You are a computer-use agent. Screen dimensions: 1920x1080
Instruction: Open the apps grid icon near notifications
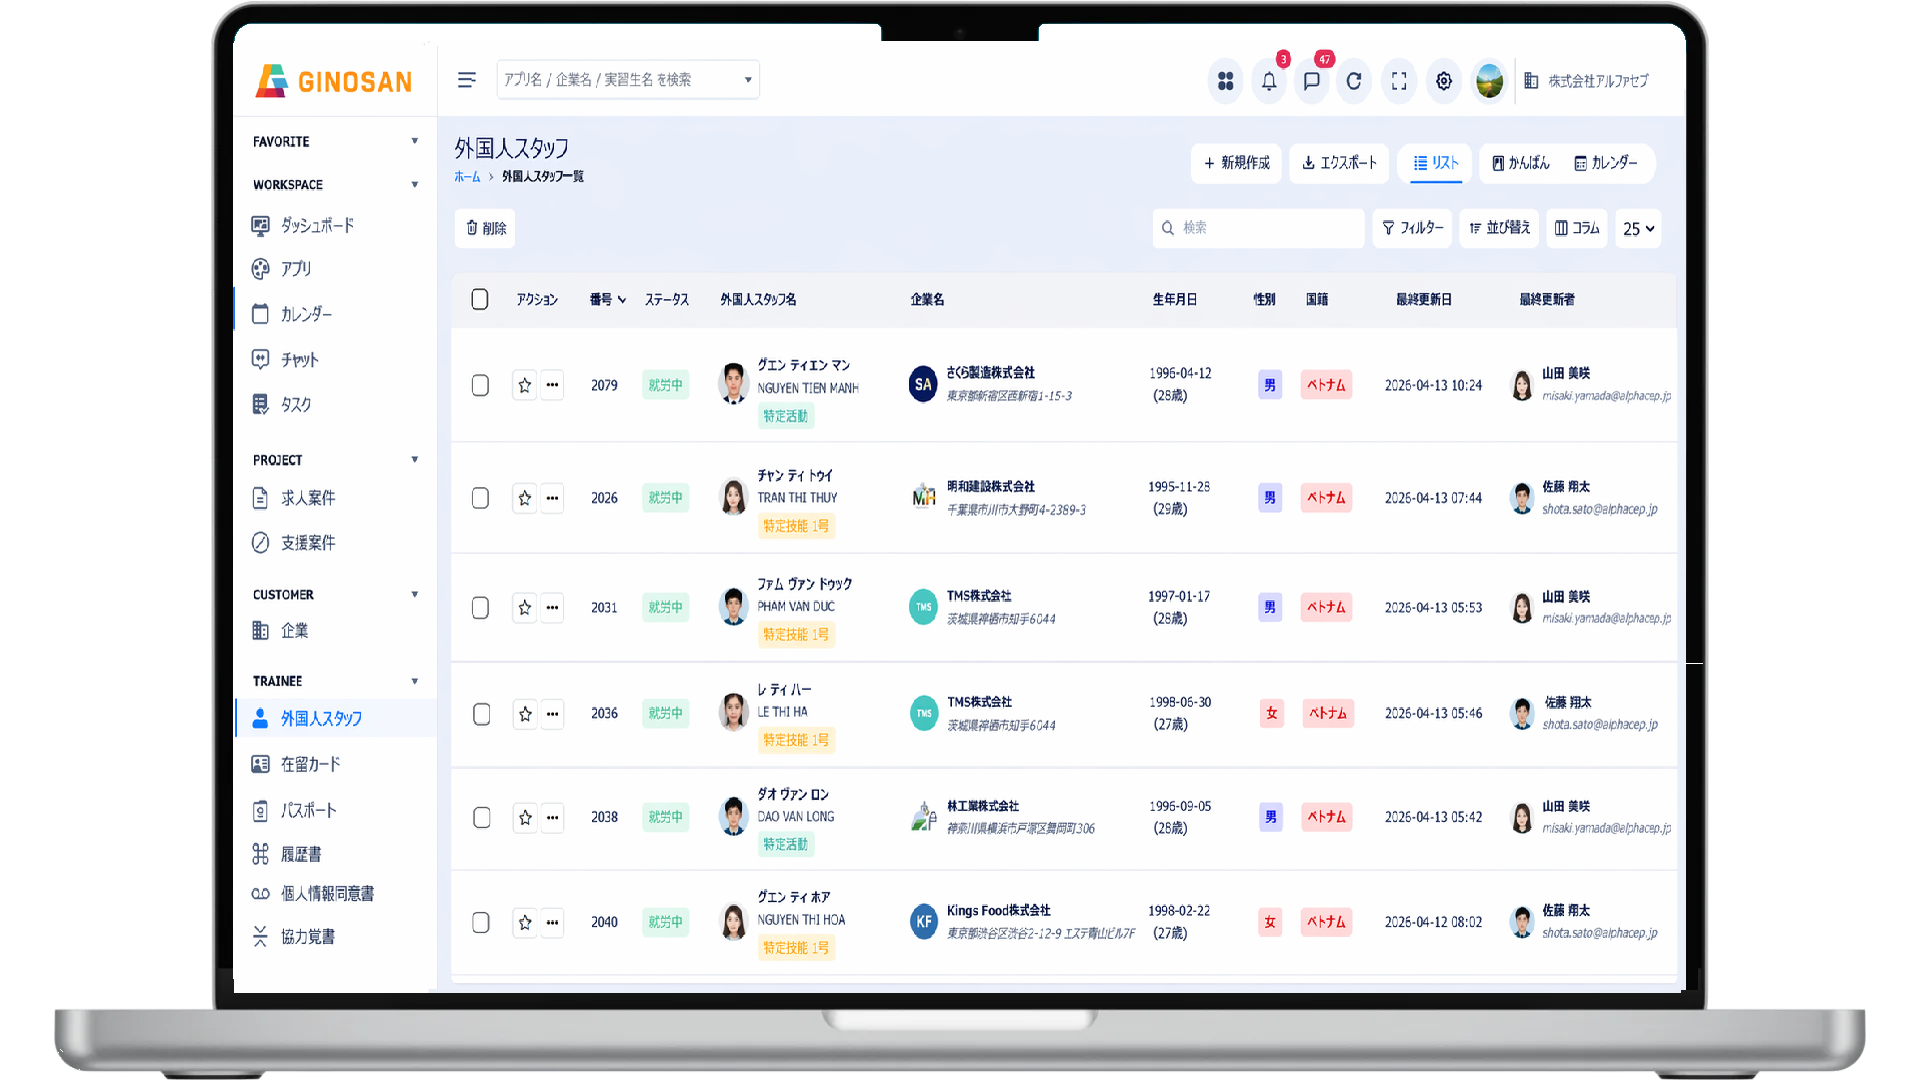1225,81
